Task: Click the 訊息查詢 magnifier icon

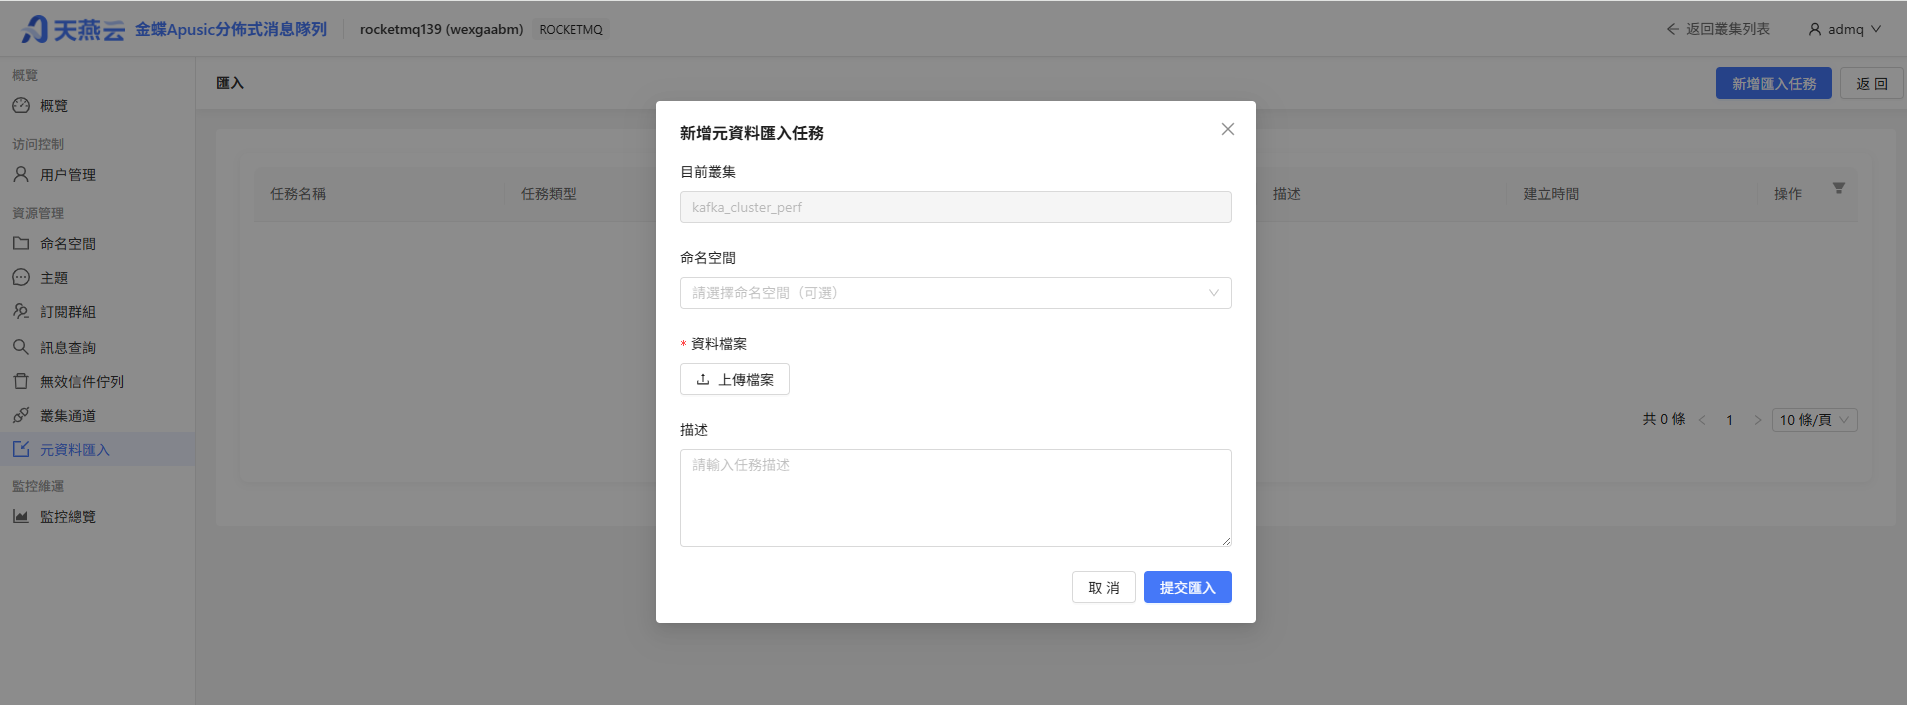Action: [21, 347]
